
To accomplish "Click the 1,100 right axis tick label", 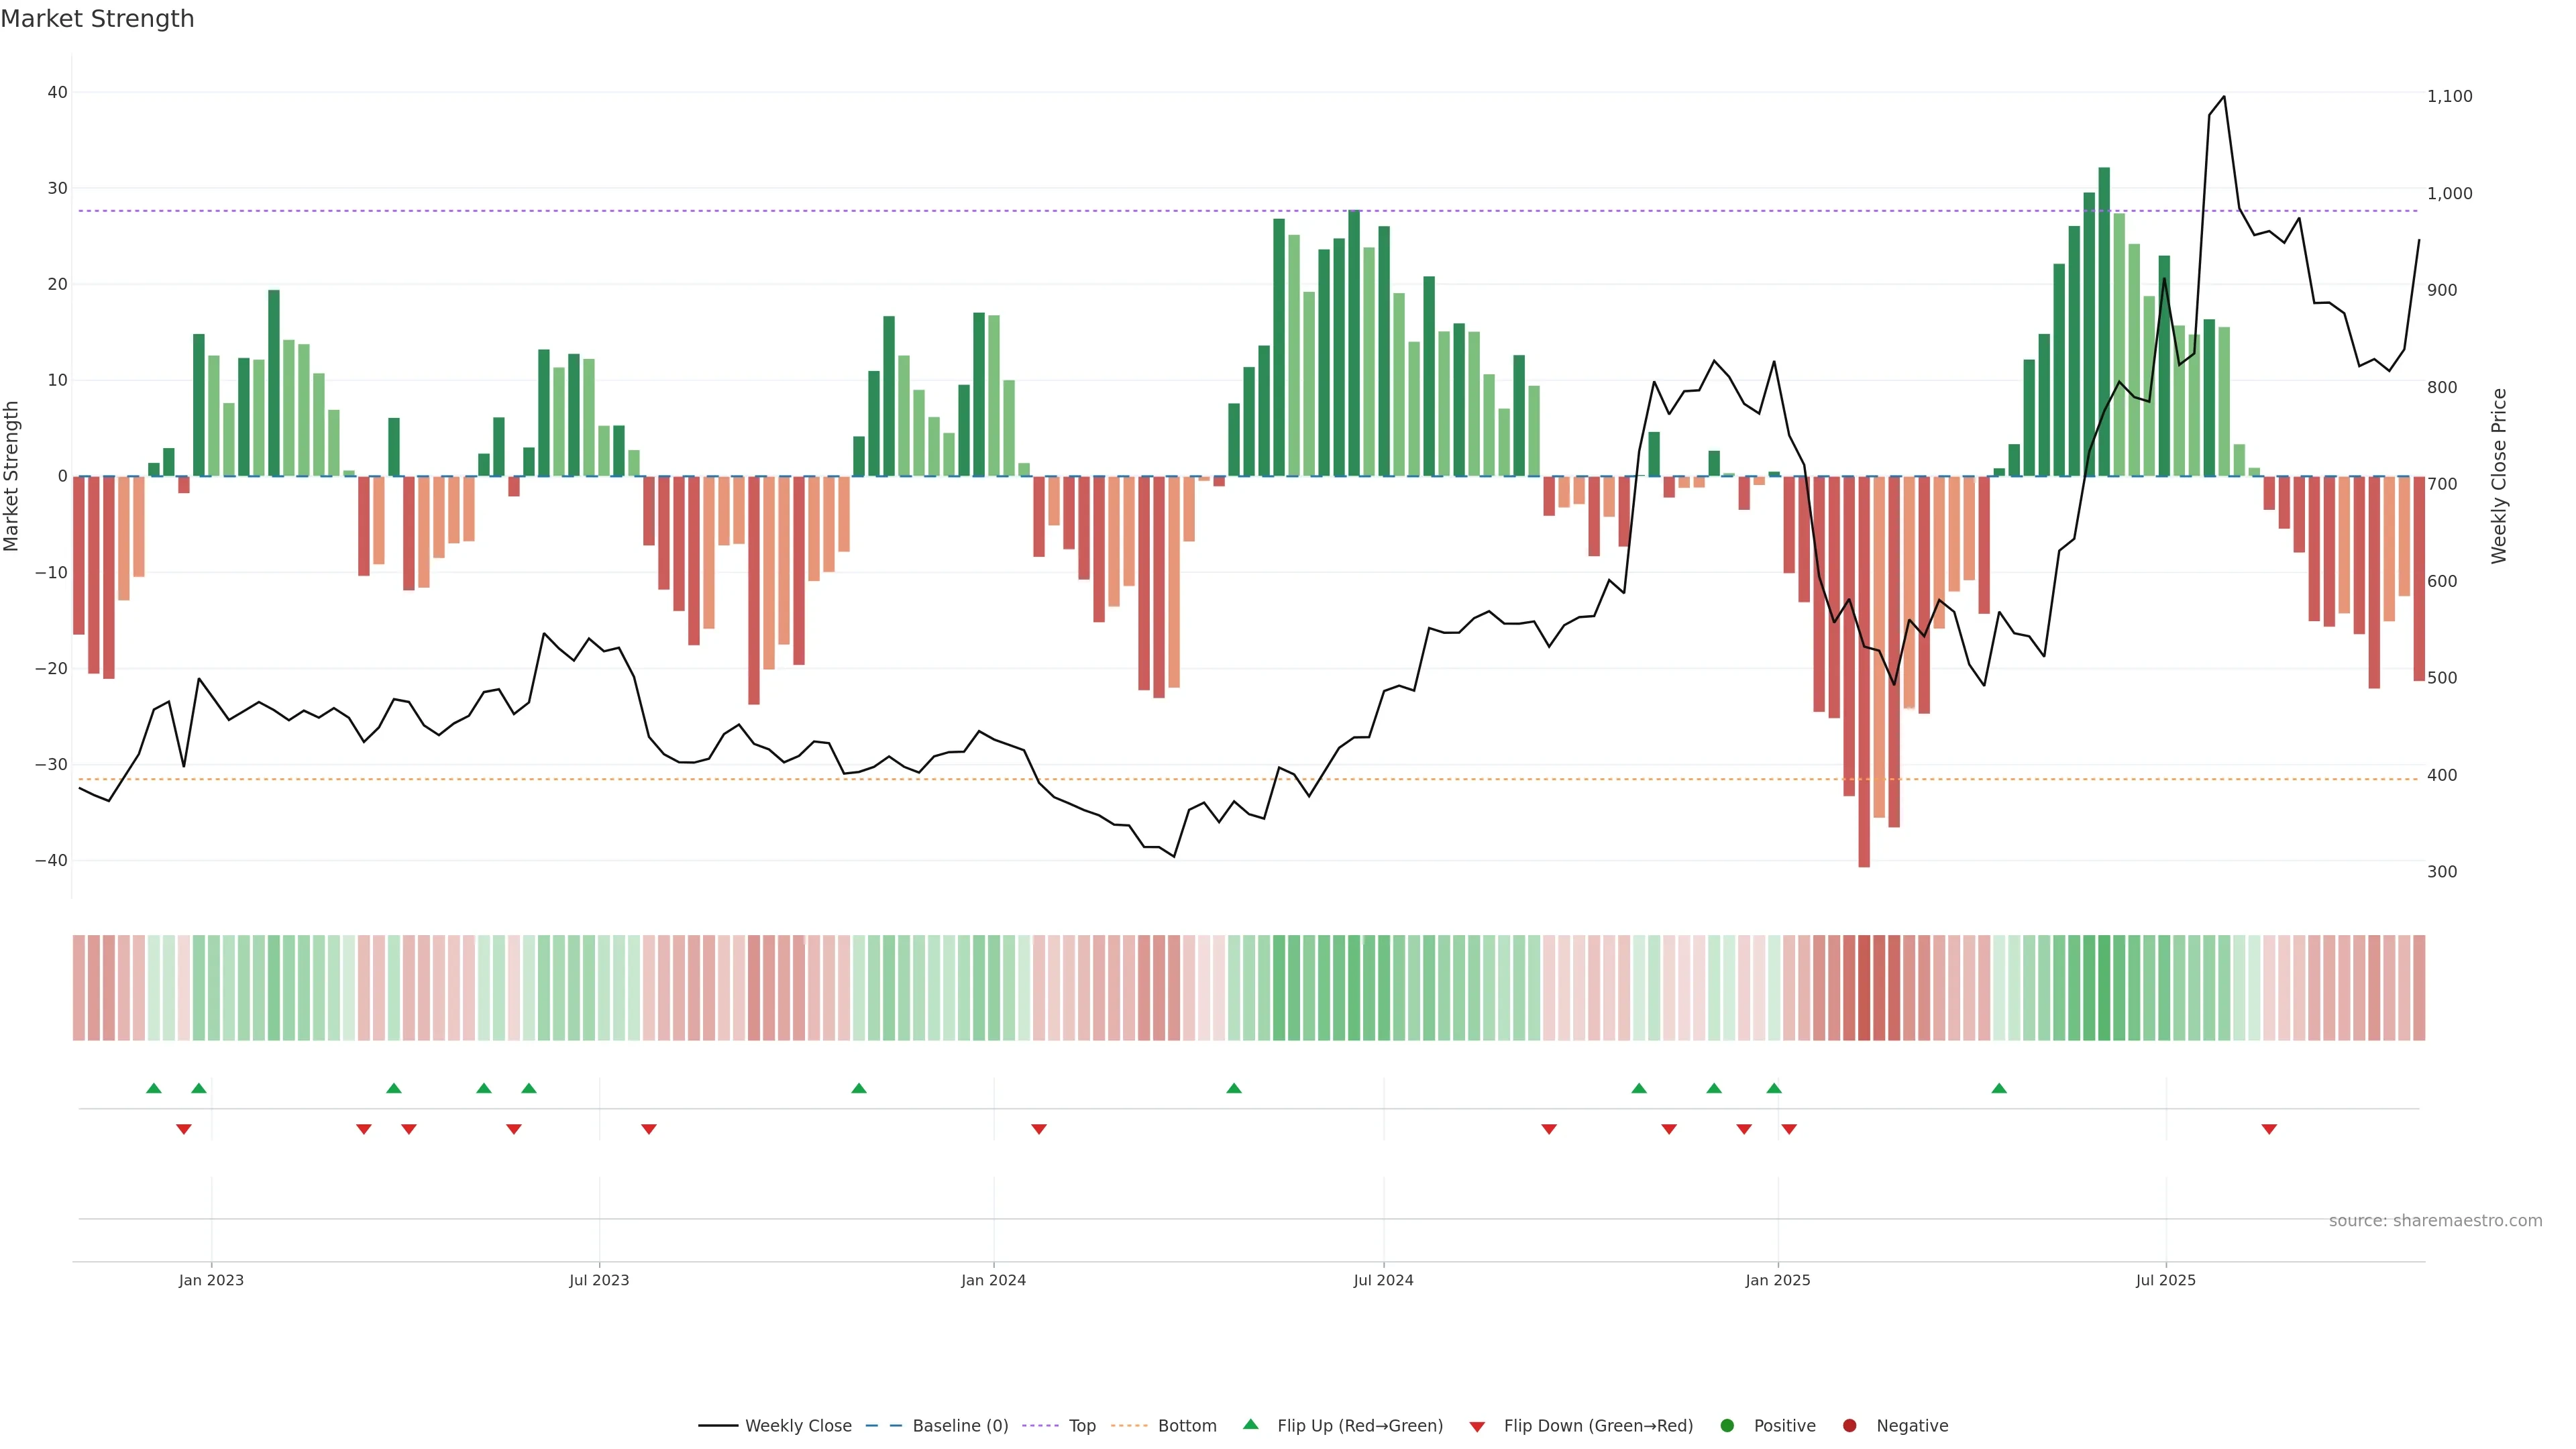I will click(x=2449, y=96).
